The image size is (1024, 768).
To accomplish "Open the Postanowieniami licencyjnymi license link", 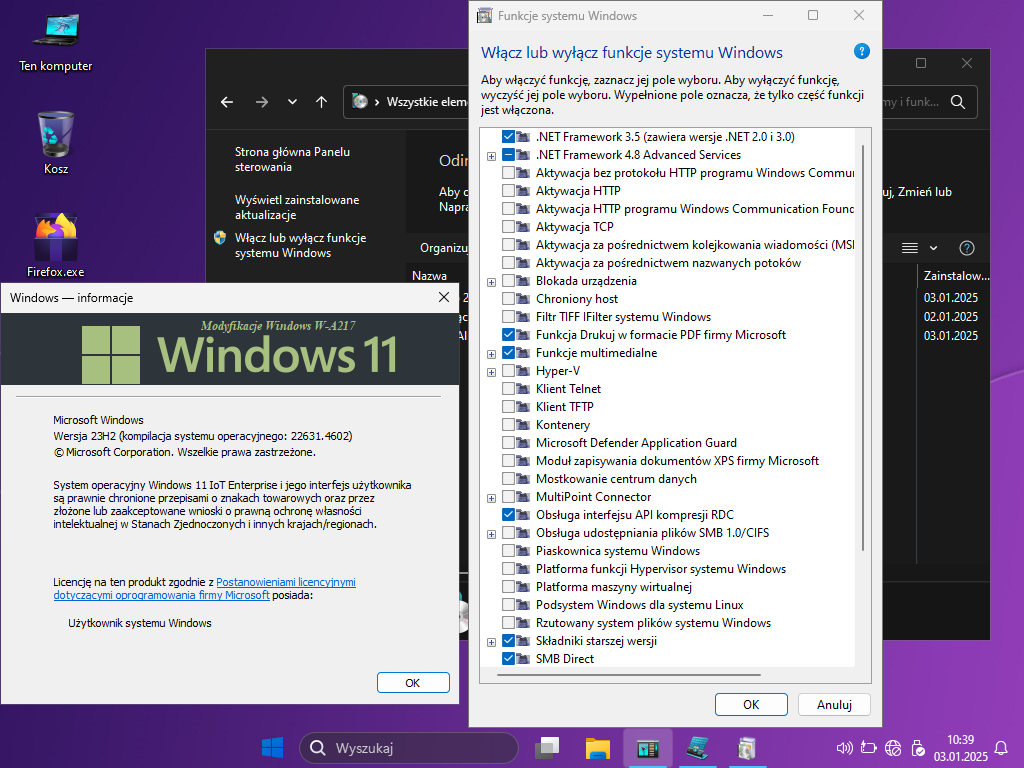I will (286, 582).
